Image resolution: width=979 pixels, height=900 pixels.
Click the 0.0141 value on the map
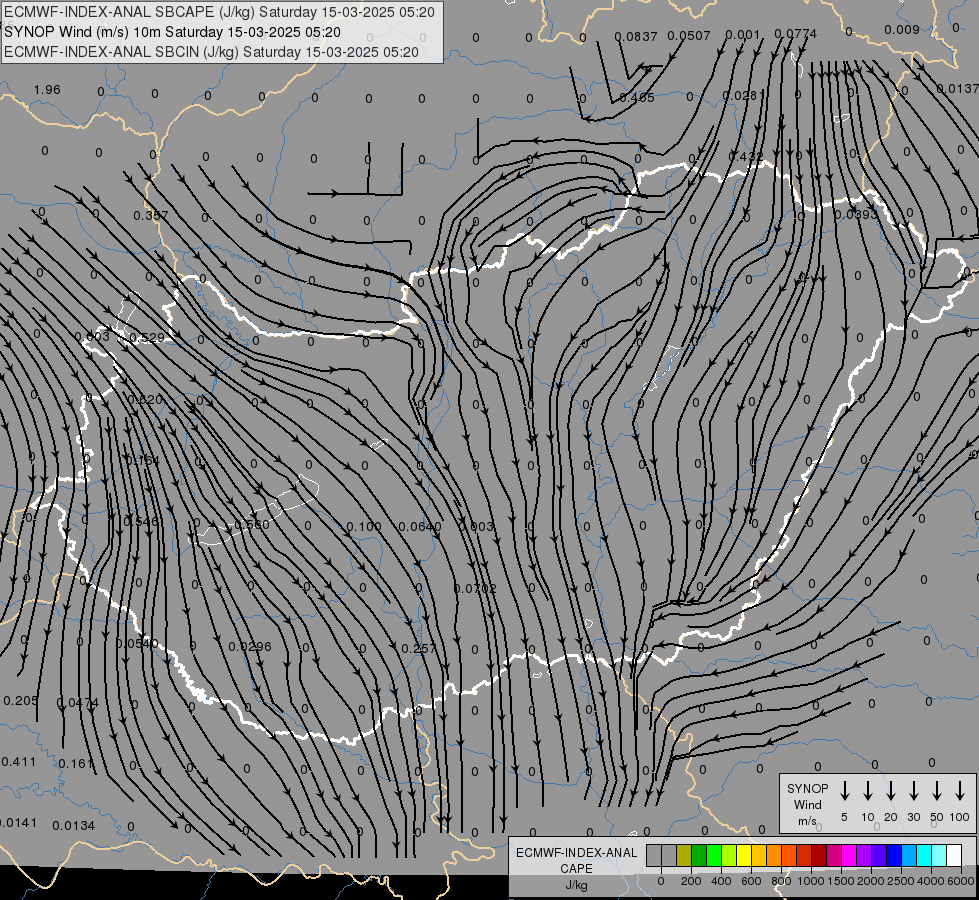click(x=17, y=823)
